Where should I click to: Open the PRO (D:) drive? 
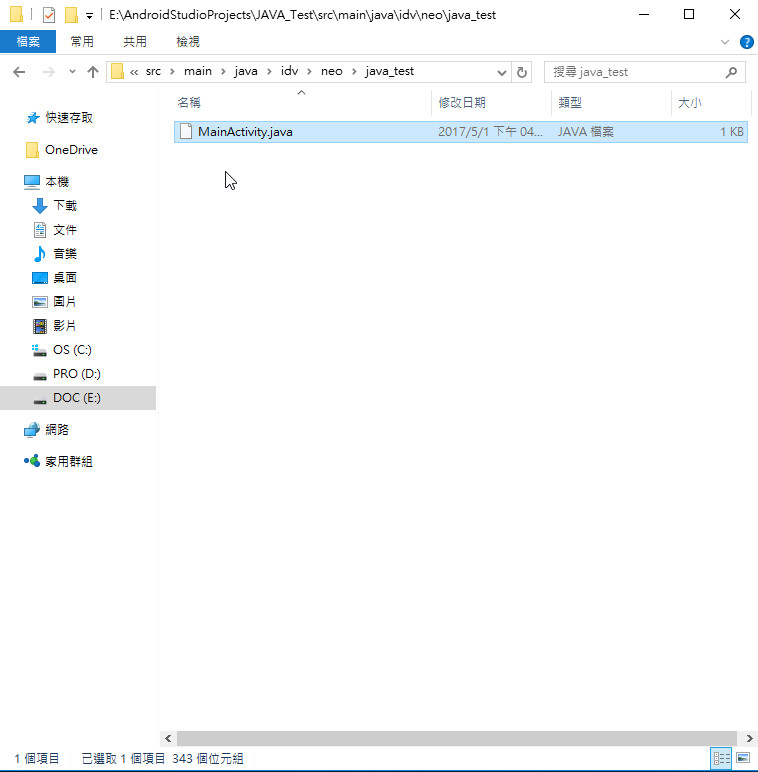[76, 374]
